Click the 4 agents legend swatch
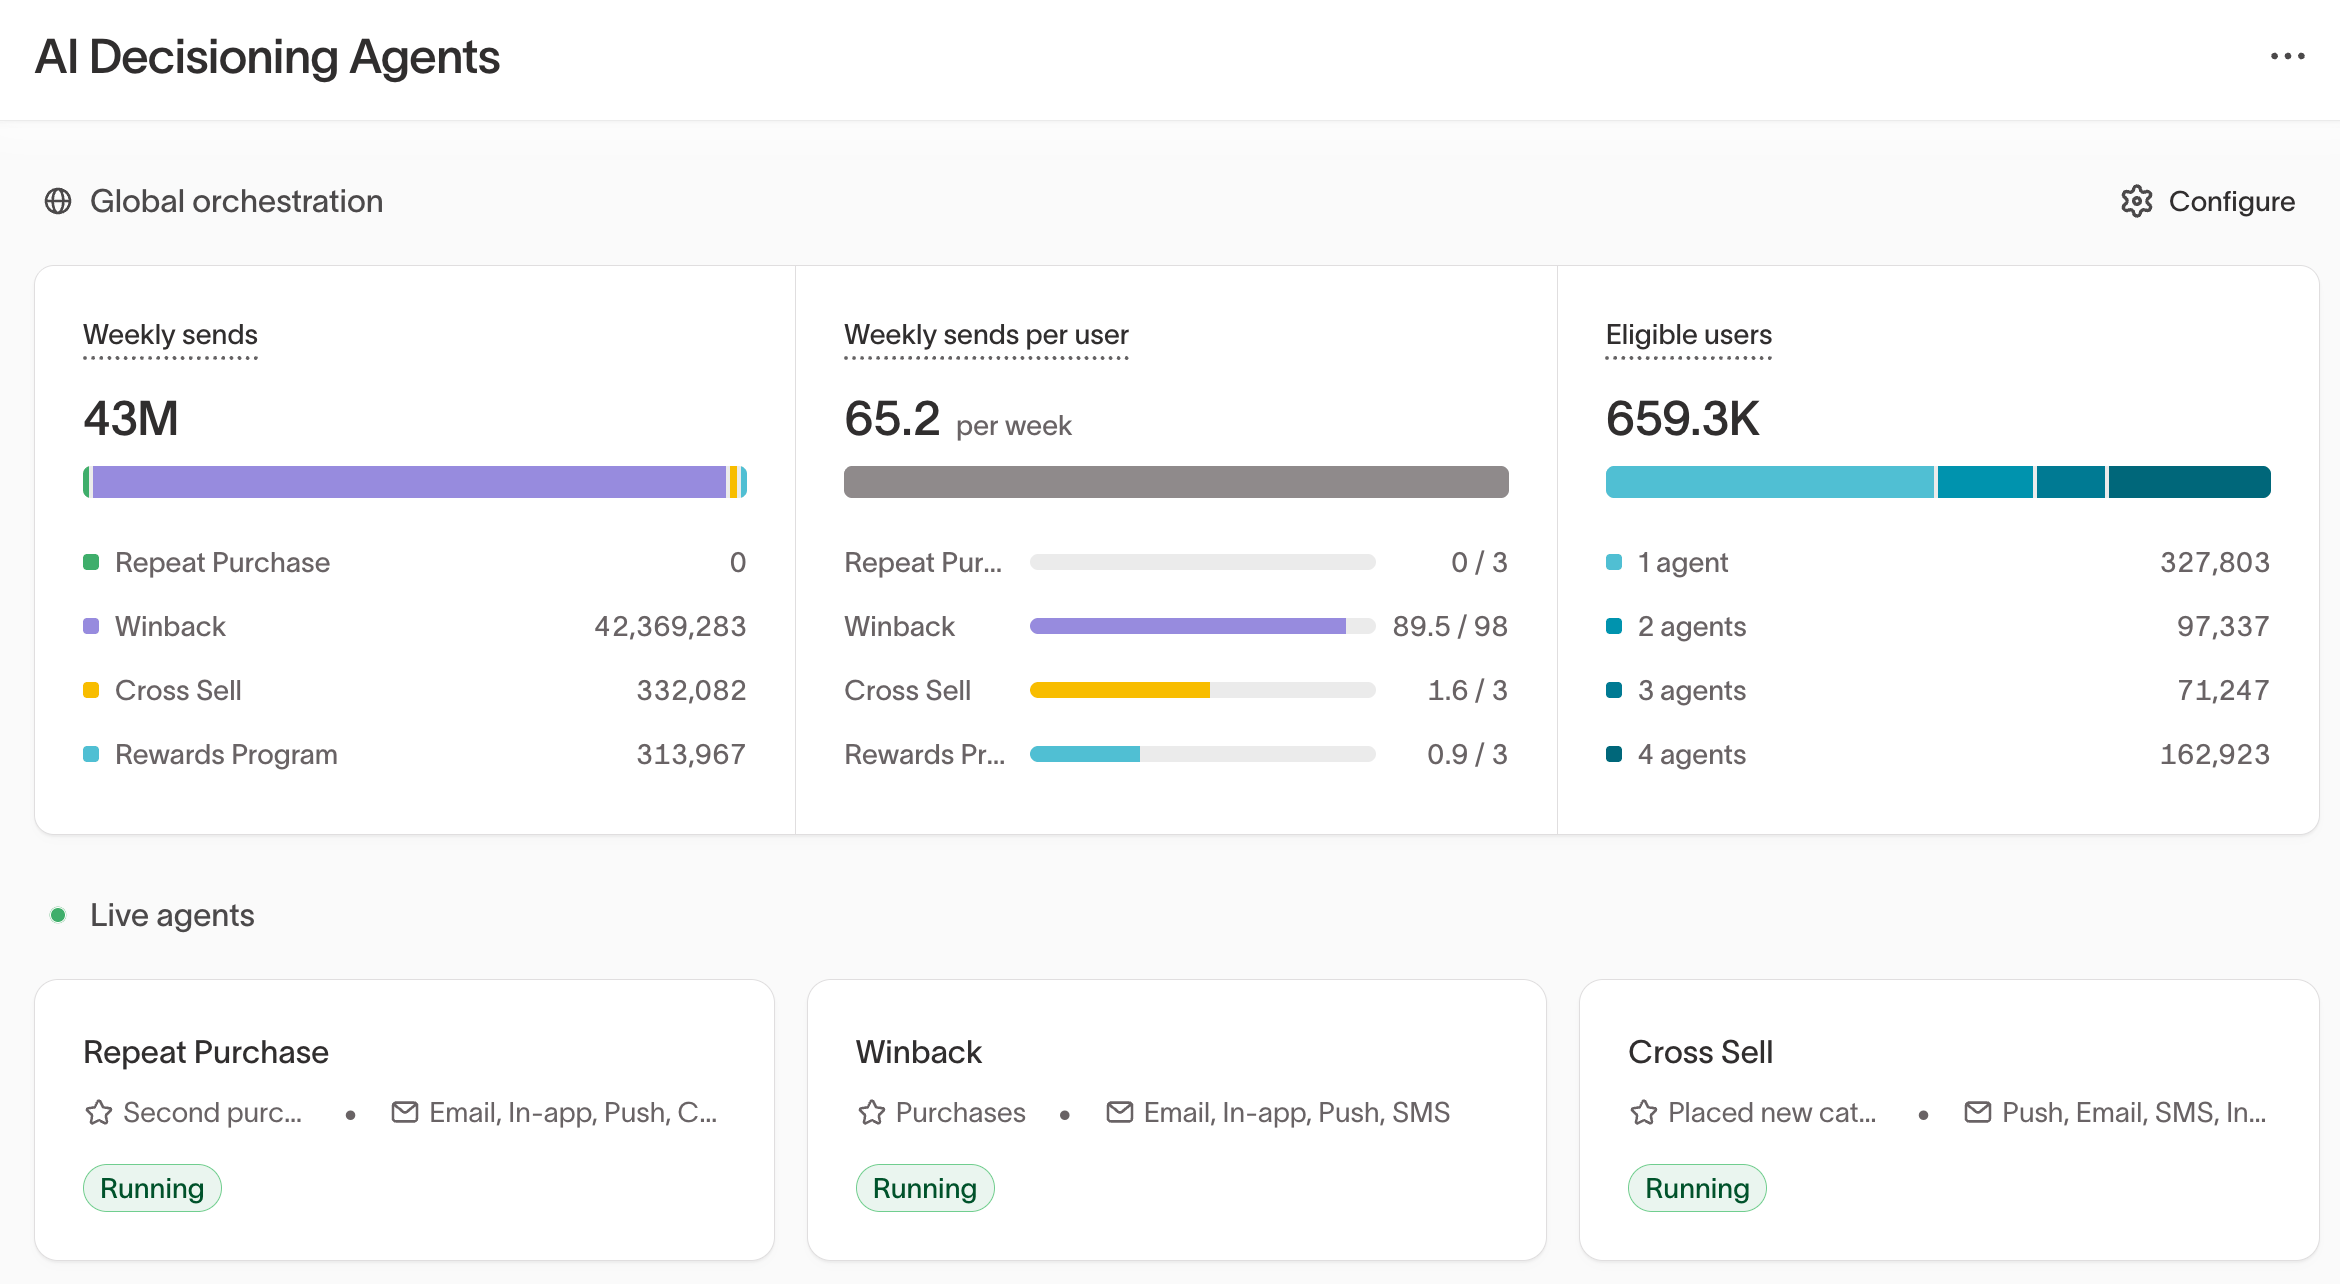 pos(1614,754)
